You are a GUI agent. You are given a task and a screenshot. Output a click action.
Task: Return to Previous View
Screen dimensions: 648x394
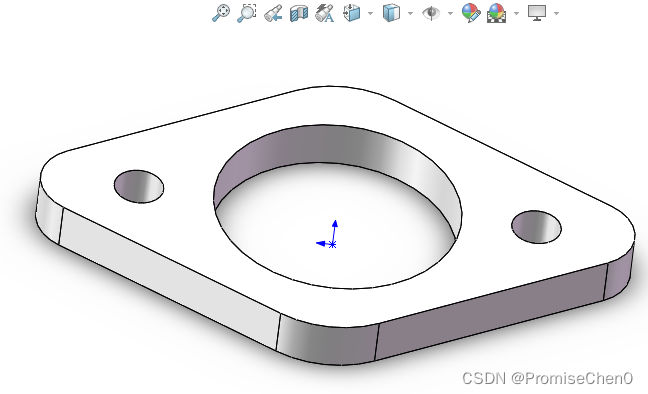(x=273, y=13)
